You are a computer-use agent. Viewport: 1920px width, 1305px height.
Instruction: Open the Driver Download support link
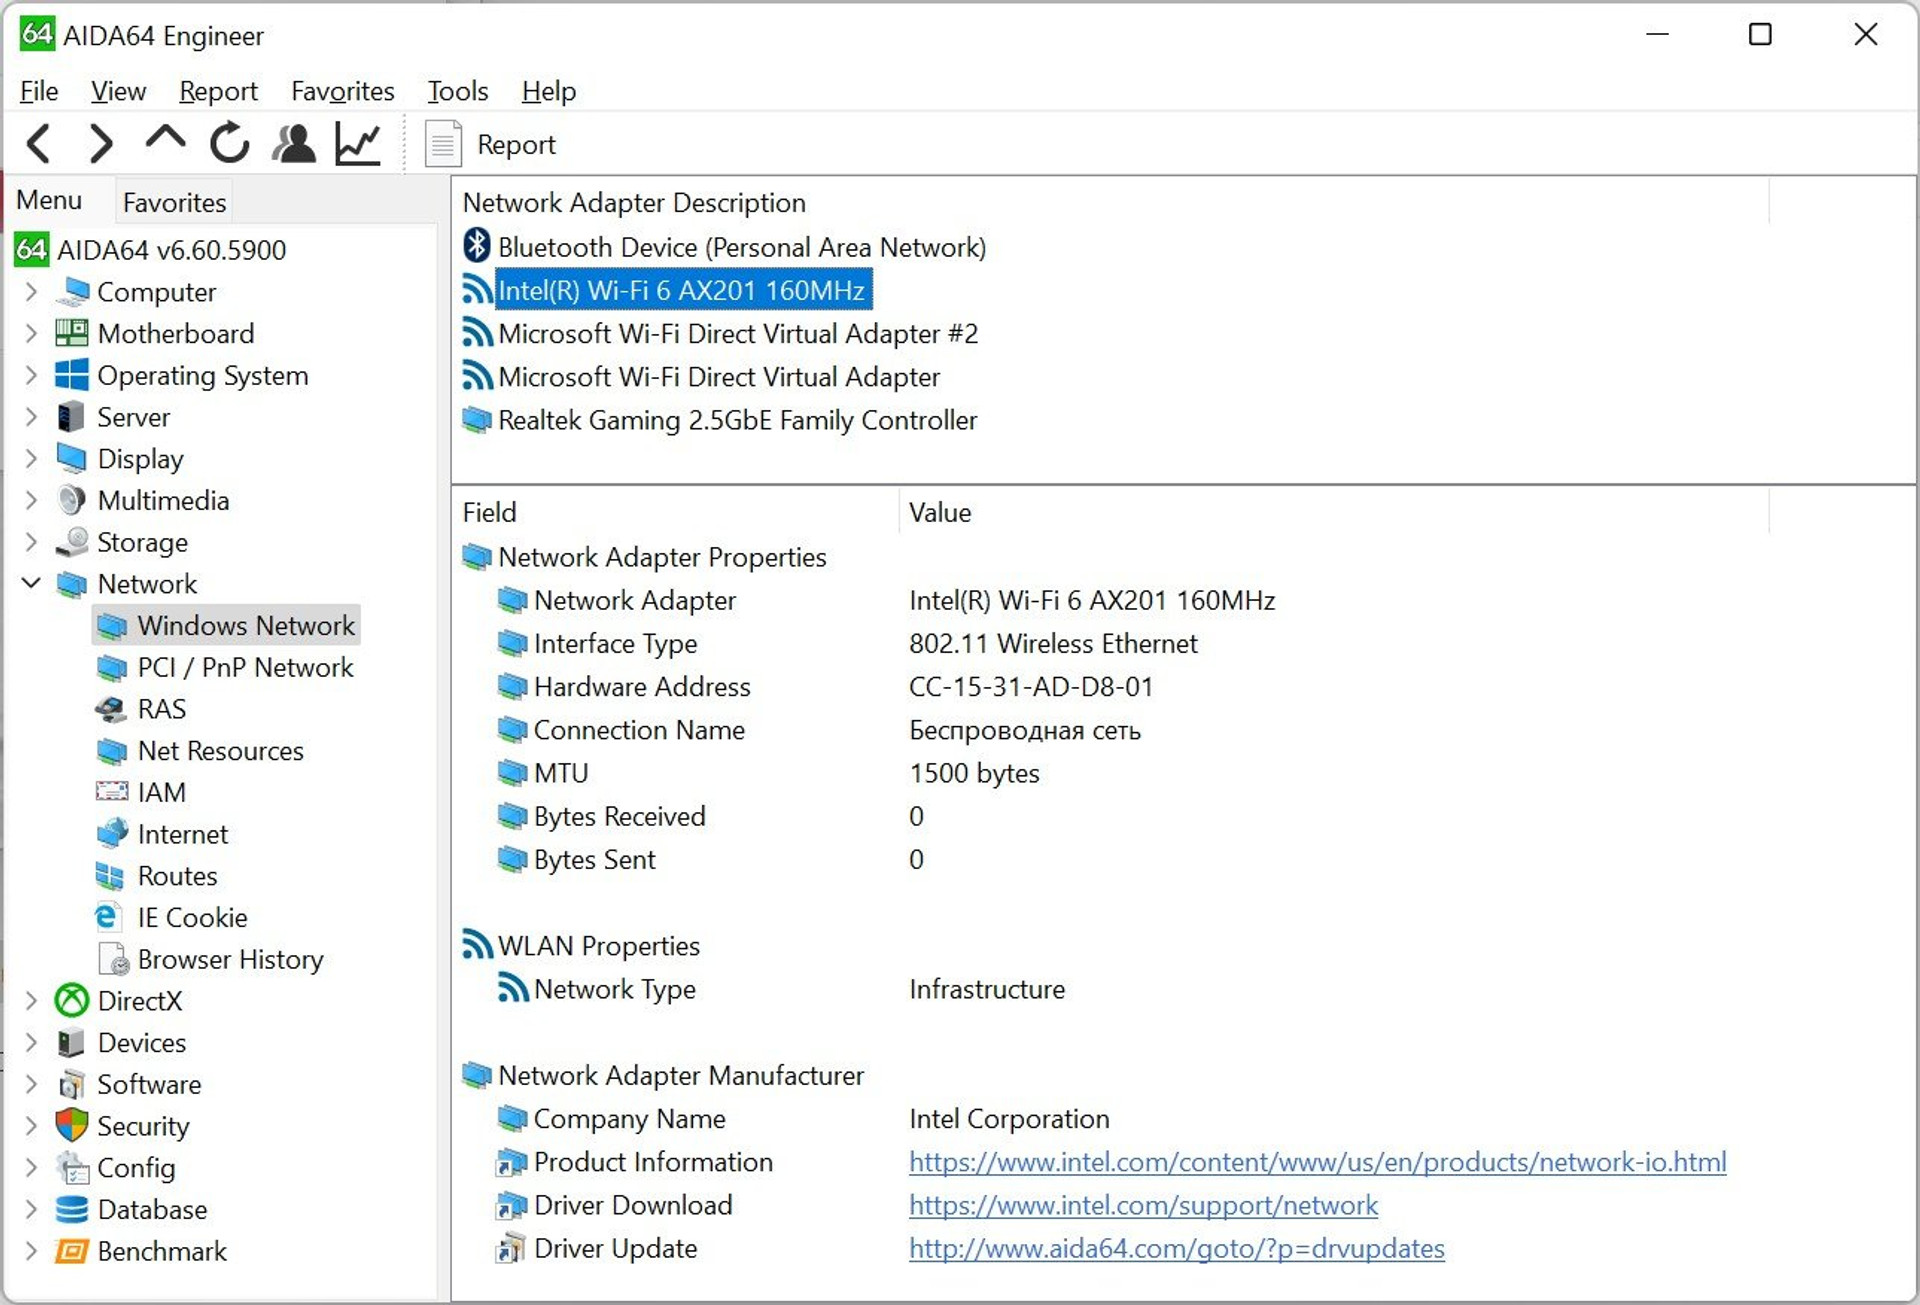coord(1143,1205)
